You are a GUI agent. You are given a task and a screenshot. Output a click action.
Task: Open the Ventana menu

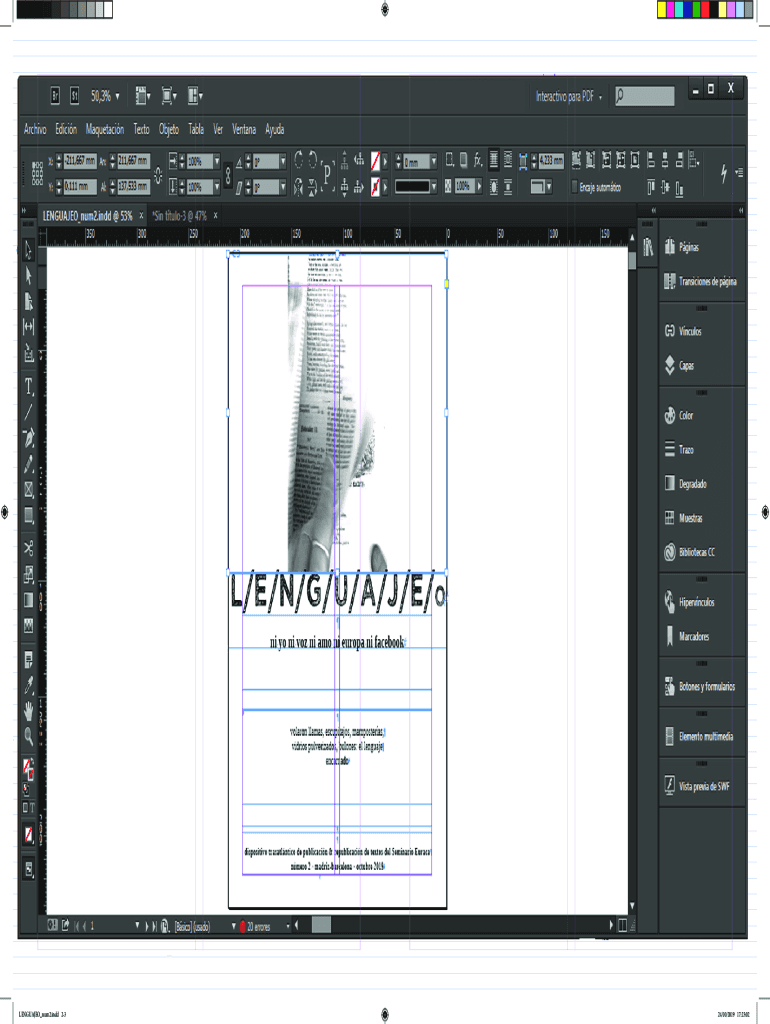244,129
